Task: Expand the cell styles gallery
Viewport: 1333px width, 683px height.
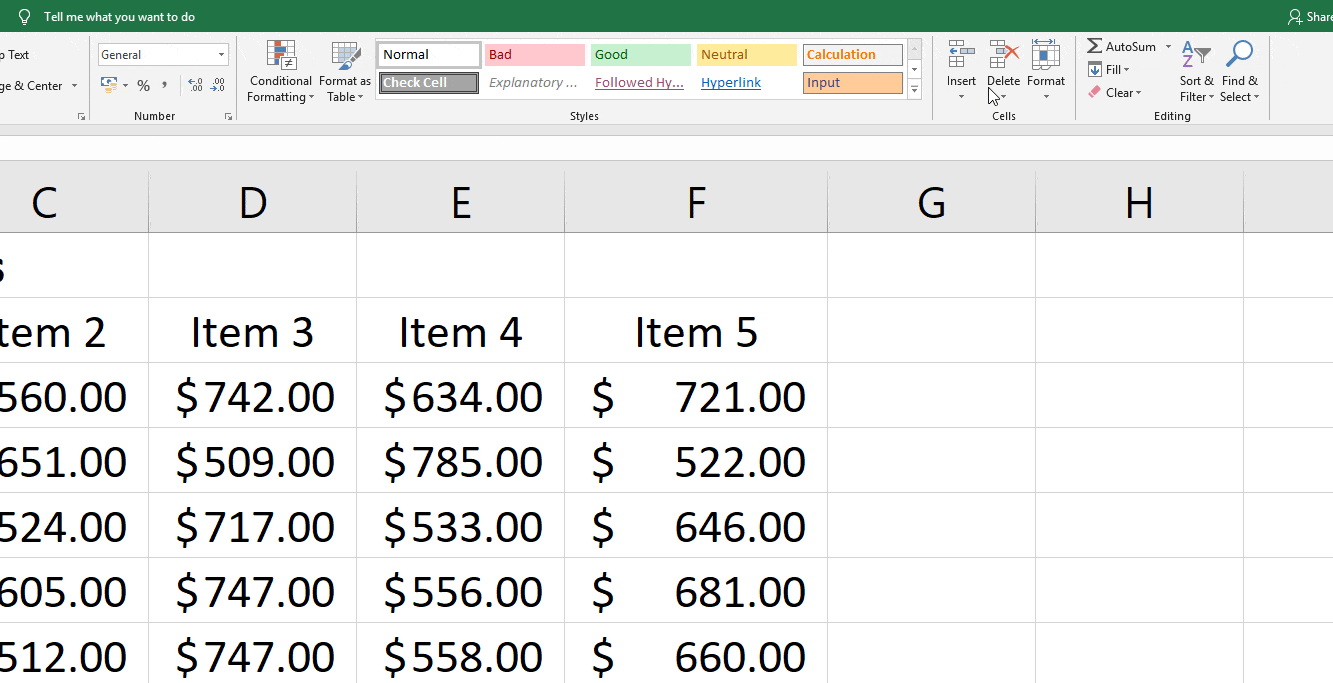Action: point(913,88)
